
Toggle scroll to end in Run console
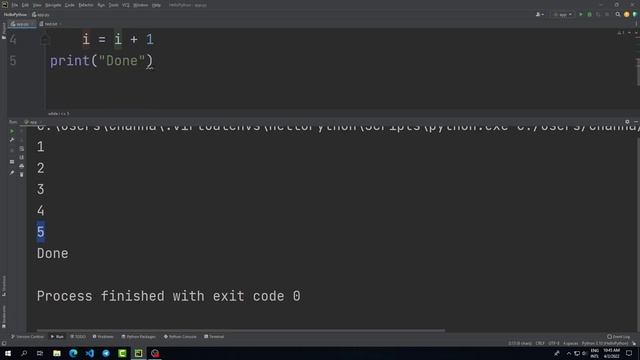coord(22,157)
